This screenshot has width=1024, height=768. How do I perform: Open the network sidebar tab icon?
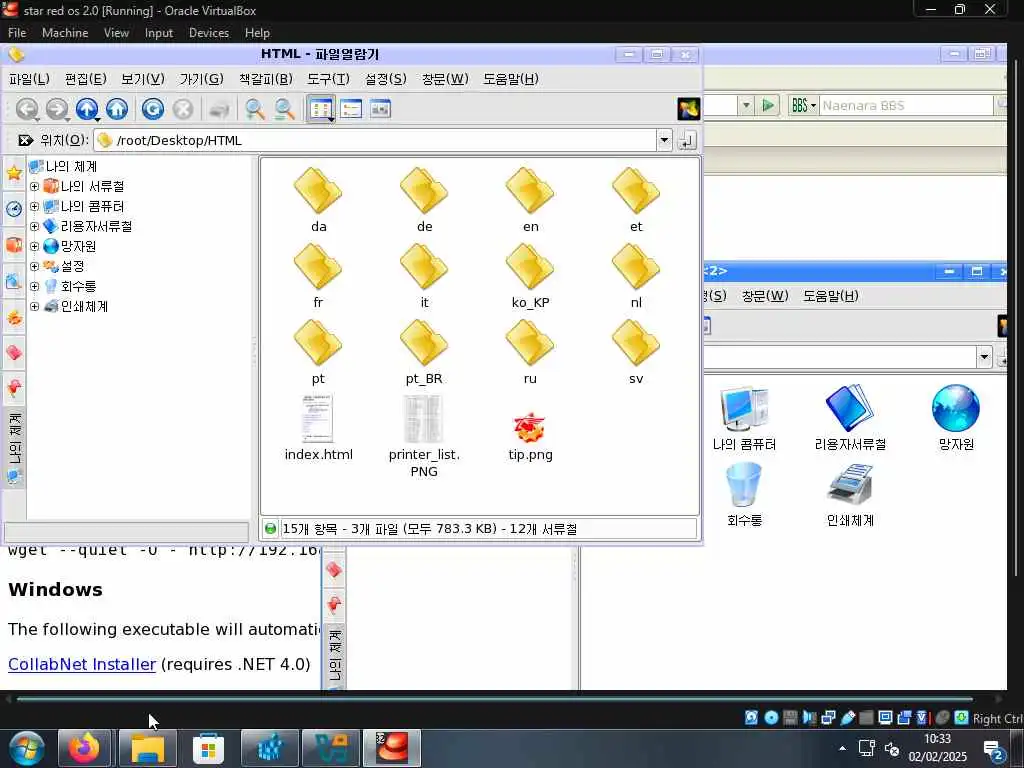pos(14,281)
